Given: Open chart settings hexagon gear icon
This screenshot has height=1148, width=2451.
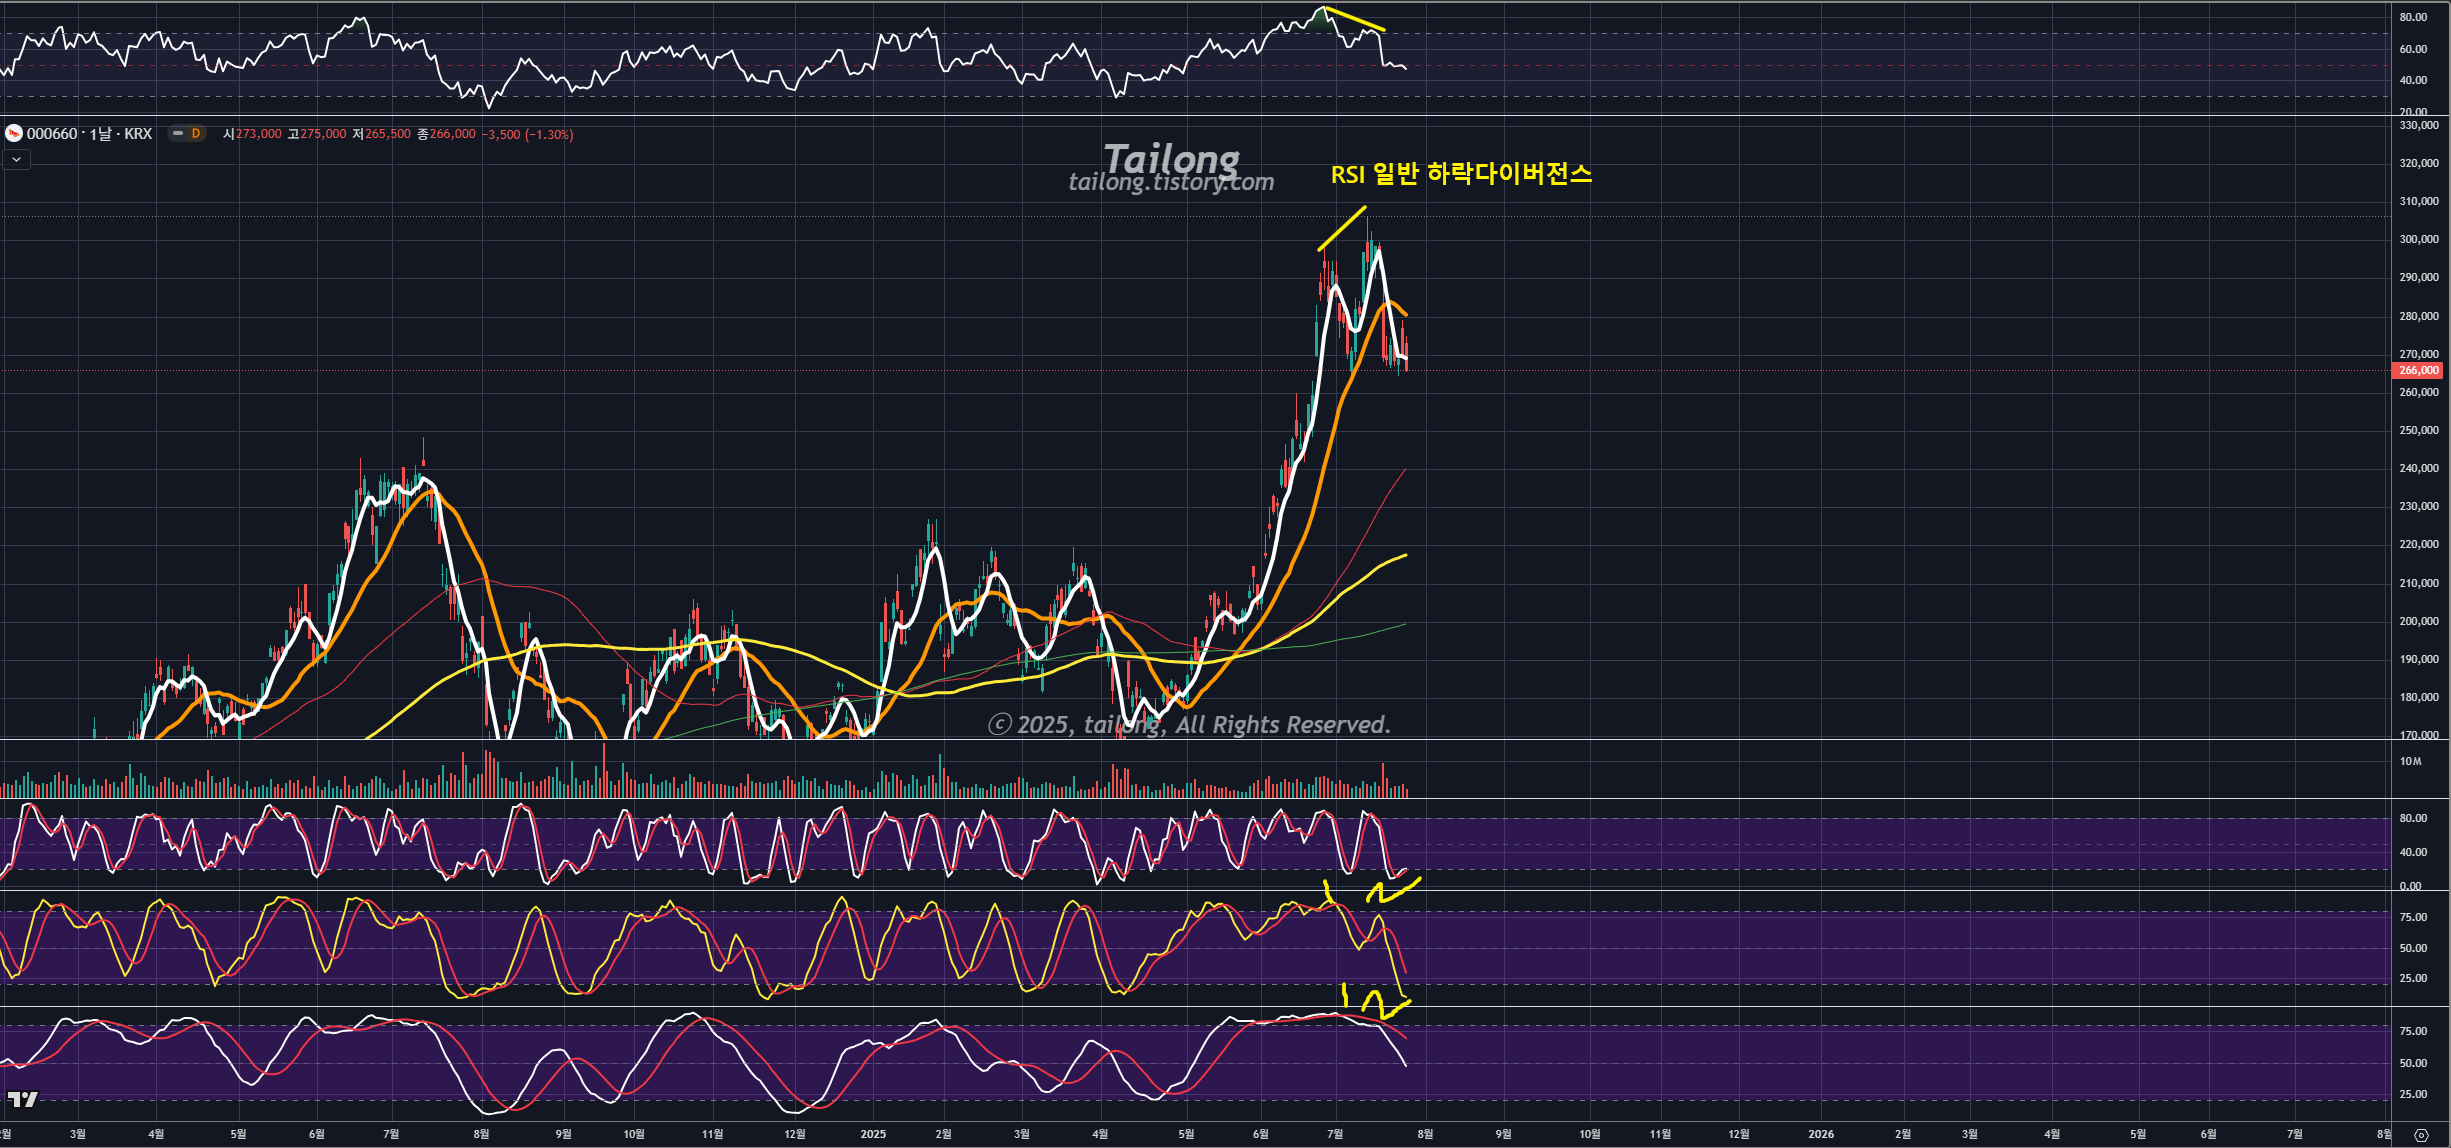Looking at the screenshot, I should coord(2421,1135).
